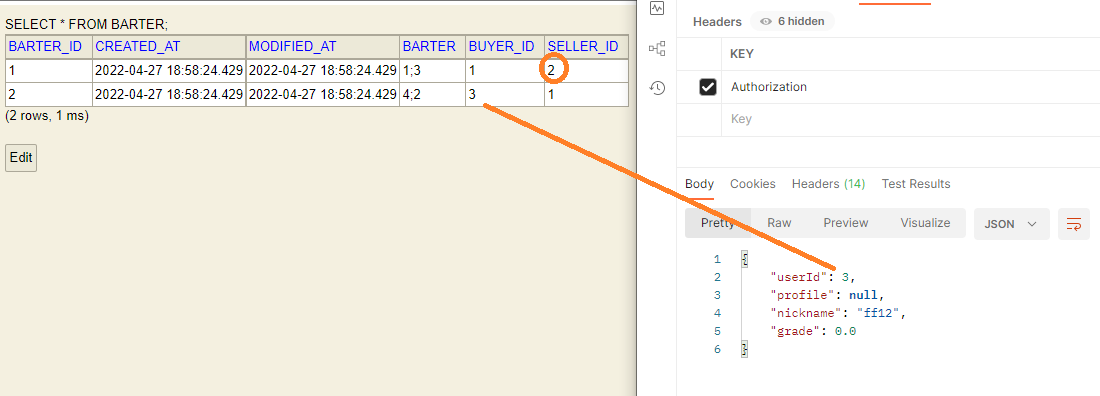
Task: Click the '(2 rows, 1 ms)' result text
Action: 47,117
